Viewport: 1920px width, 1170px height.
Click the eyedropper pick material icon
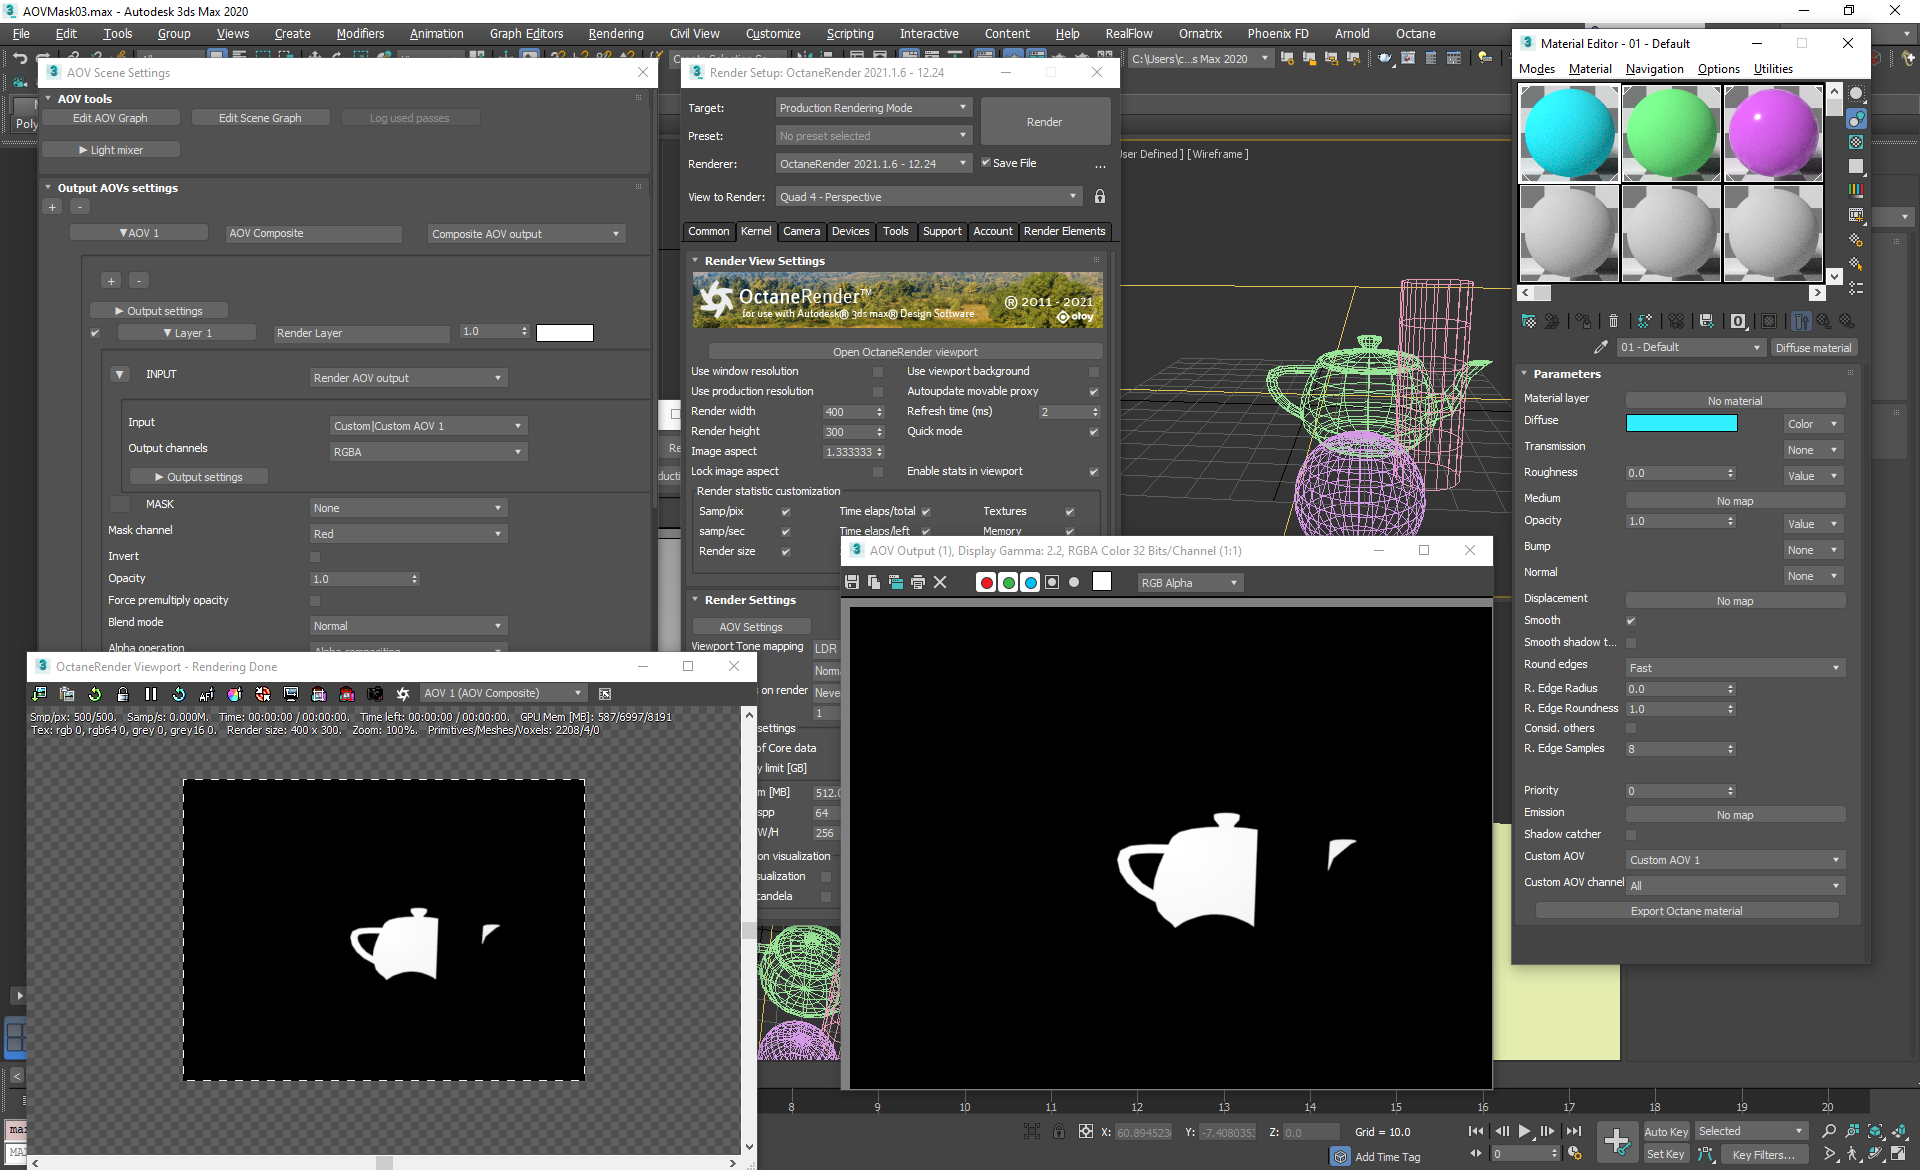click(1600, 347)
